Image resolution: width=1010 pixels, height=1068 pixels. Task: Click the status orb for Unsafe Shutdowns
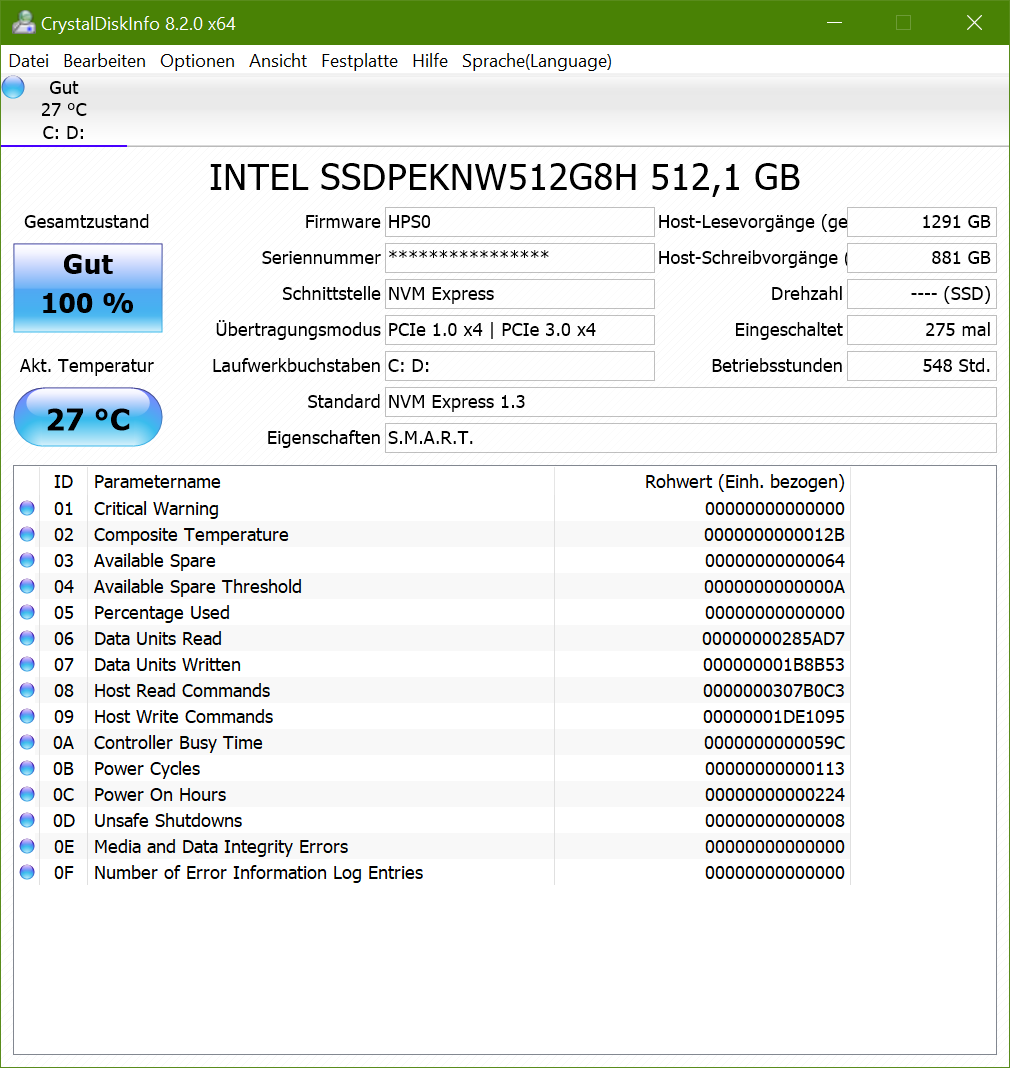(27, 820)
